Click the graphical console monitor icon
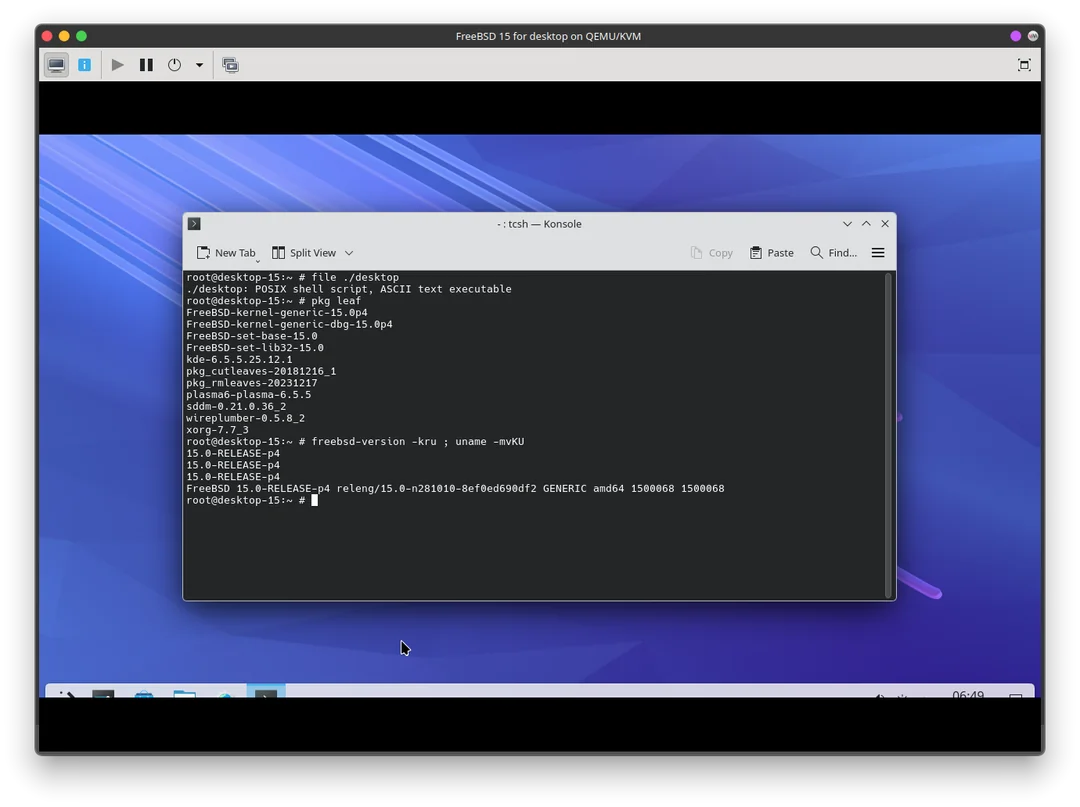Viewport: 1080px width, 807px height. coord(57,65)
